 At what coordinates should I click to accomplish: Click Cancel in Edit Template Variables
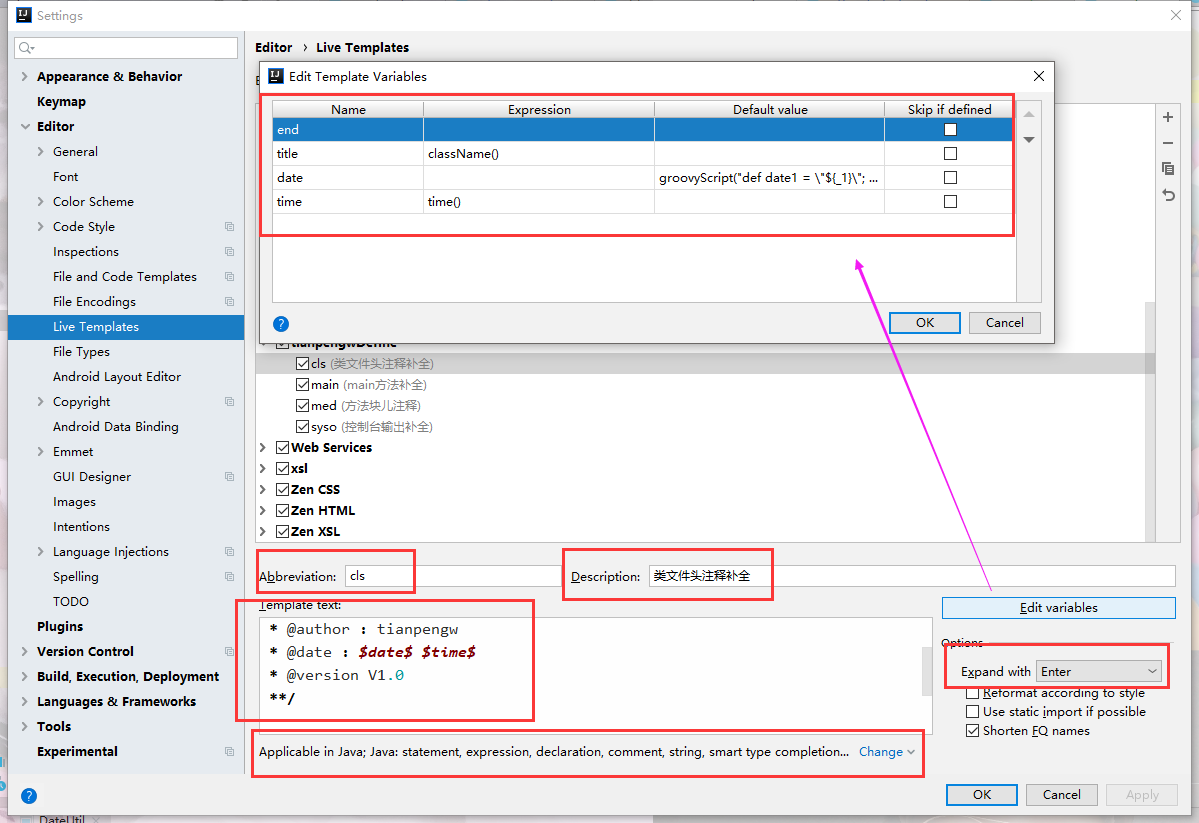pyautogui.click(x=1004, y=323)
